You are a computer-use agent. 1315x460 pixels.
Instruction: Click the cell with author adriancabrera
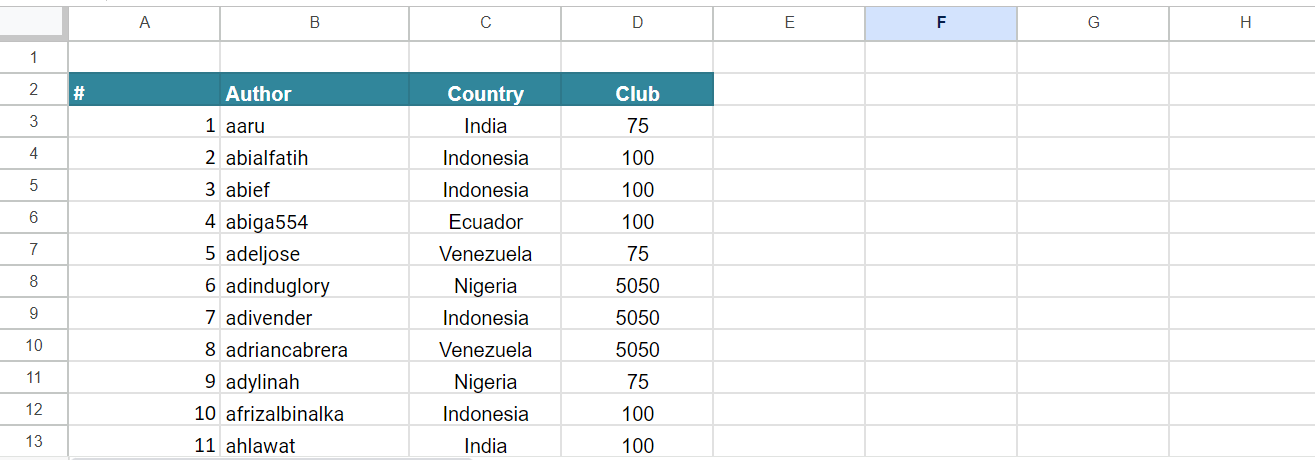314,350
